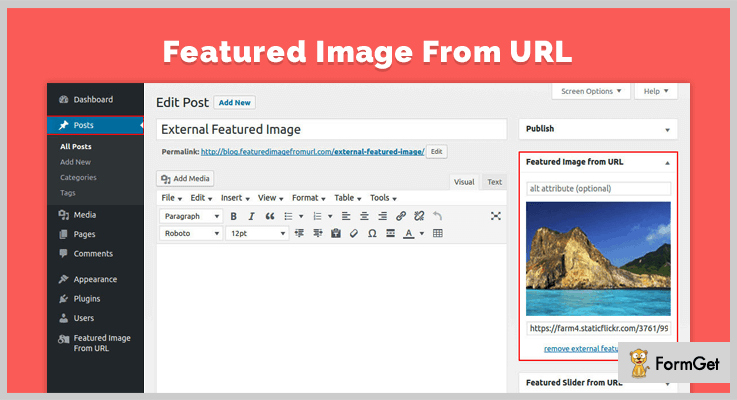This screenshot has height=400, width=737.
Task: Open Featured Image From URL sidebar menu
Action: click(x=95, y=343)
